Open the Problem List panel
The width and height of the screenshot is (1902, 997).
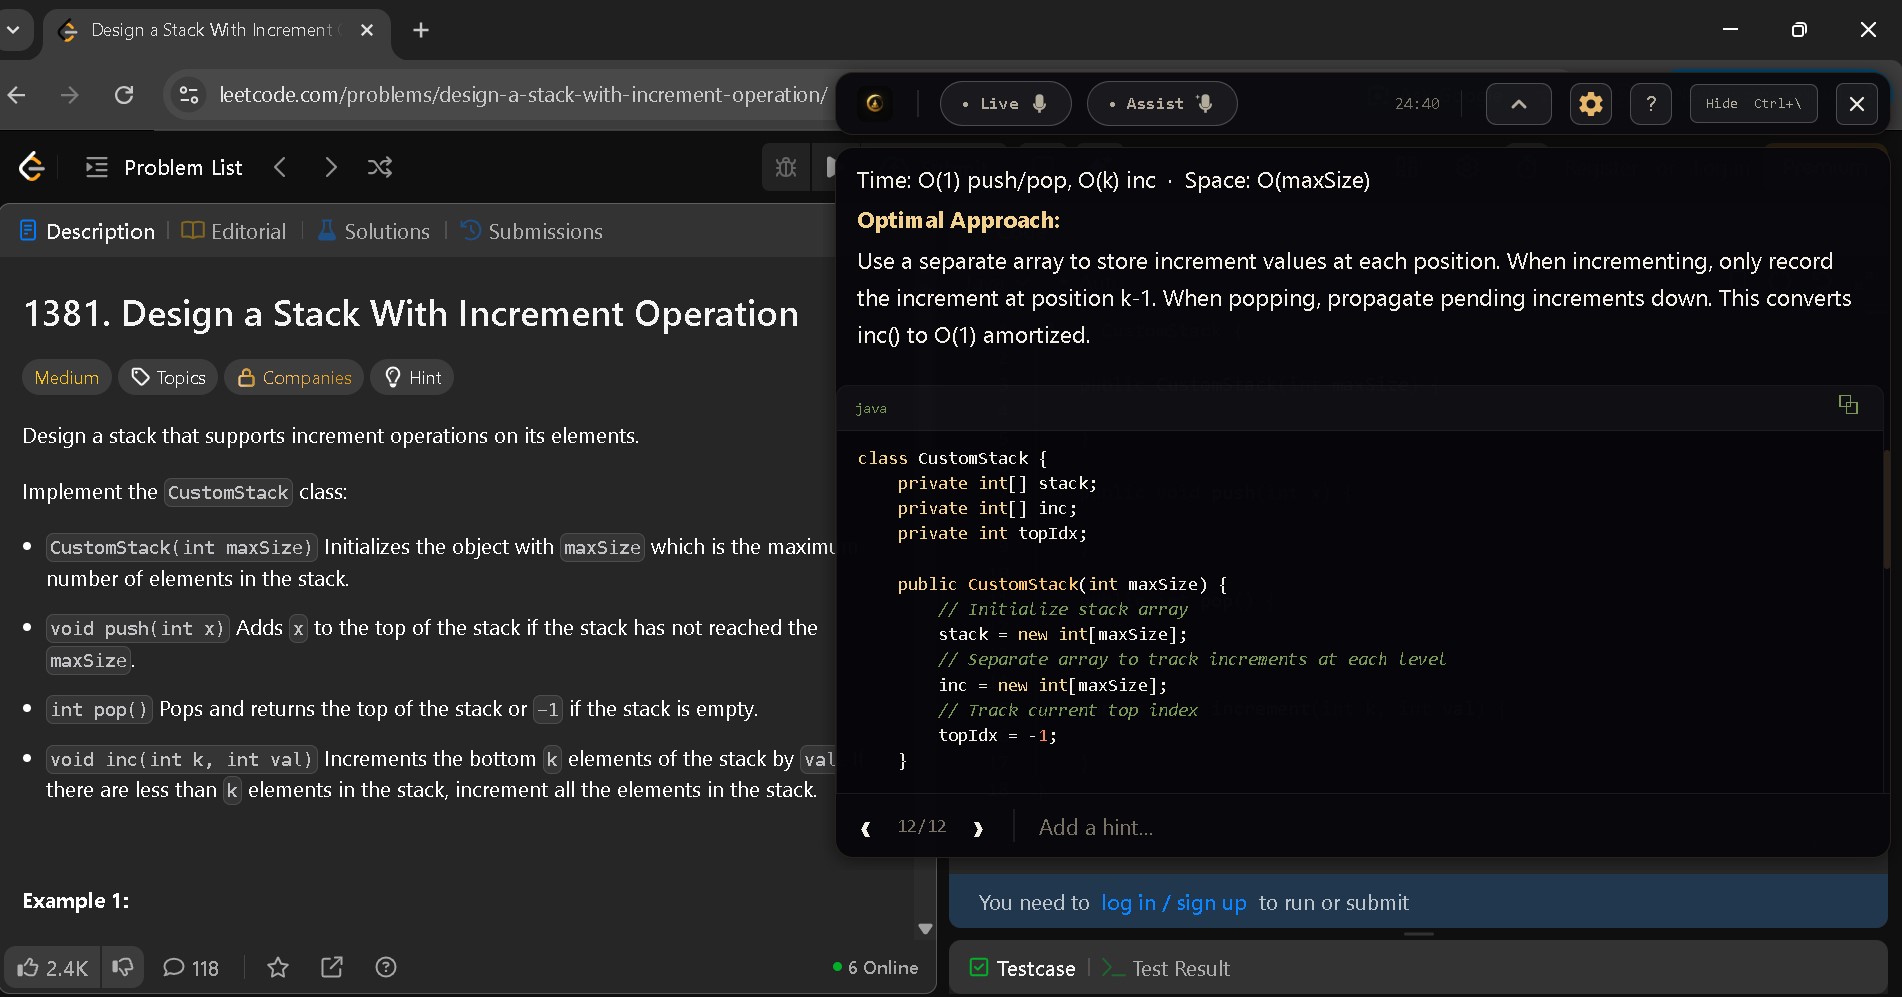164,167
